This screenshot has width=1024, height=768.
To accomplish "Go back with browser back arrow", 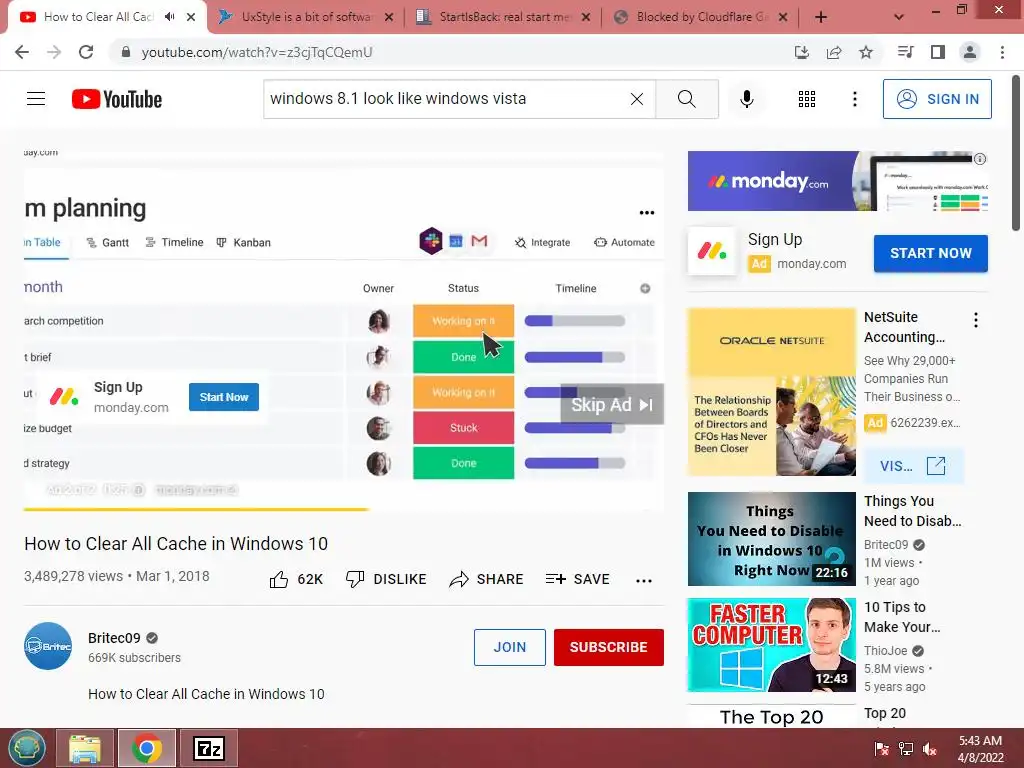I will tap(22, 52).
